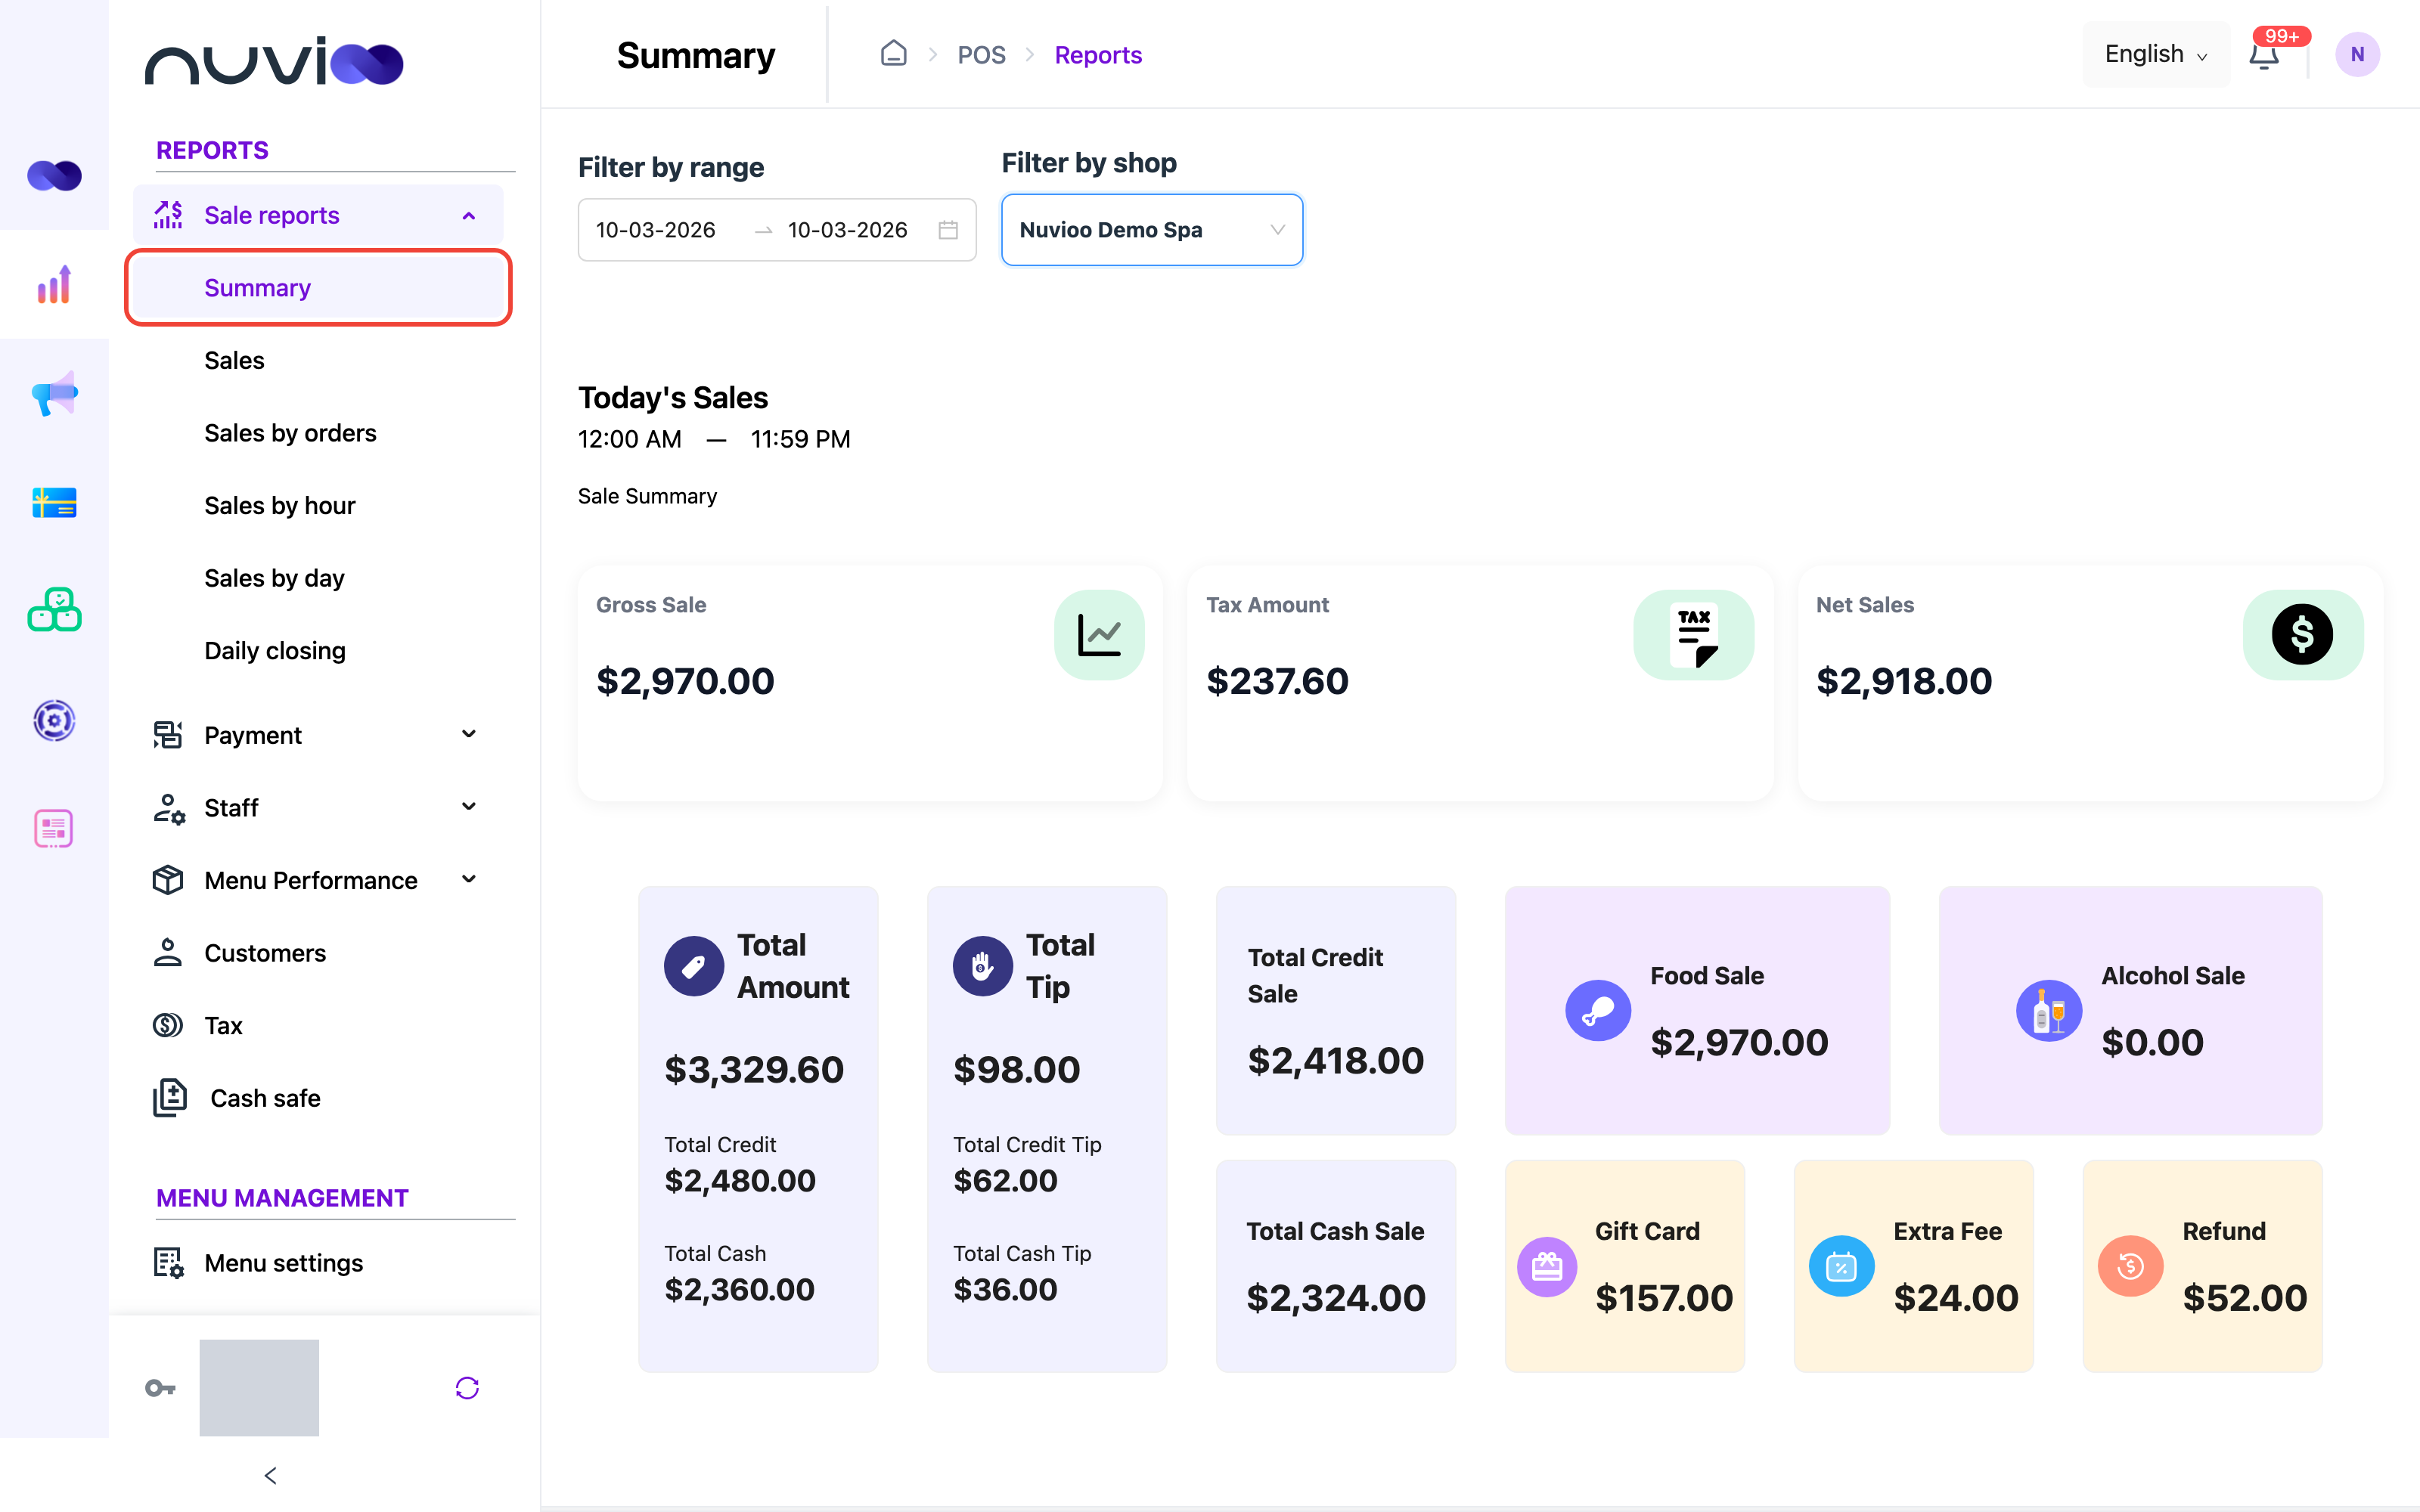Click the home icon in breadcrumb
This screenshot has width=2420, height=1512.
(x=893, y=54)
